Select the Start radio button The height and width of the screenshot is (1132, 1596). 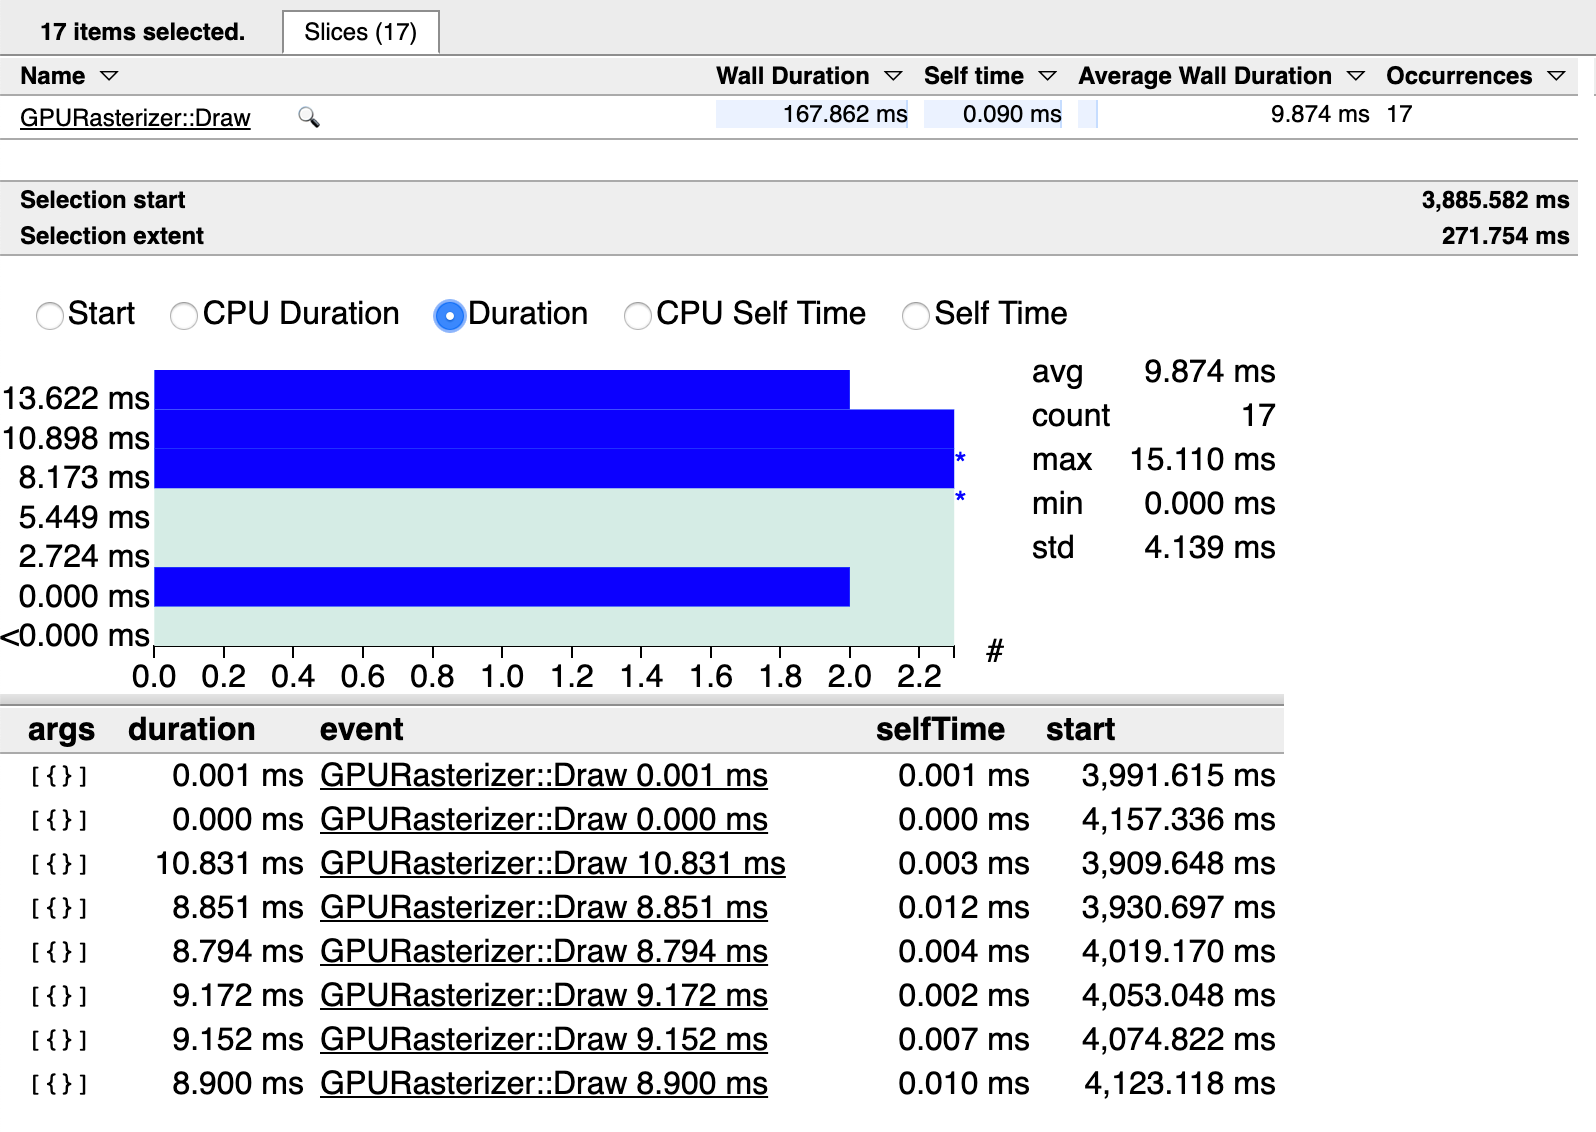tap(49, 316)
